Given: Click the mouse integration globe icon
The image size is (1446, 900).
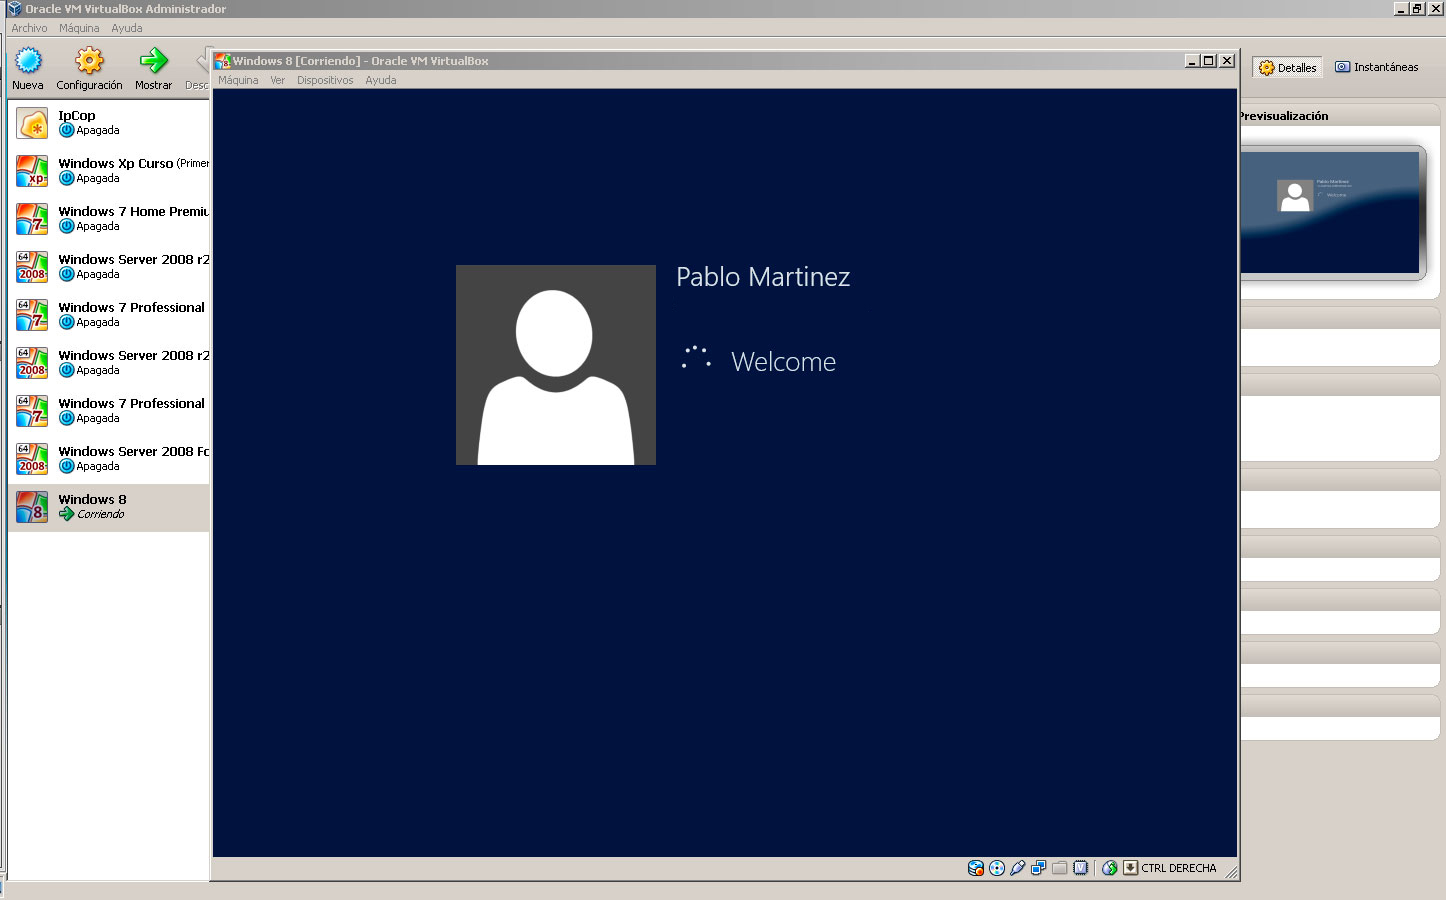Looking at the screenshot, I should 1109,868.
